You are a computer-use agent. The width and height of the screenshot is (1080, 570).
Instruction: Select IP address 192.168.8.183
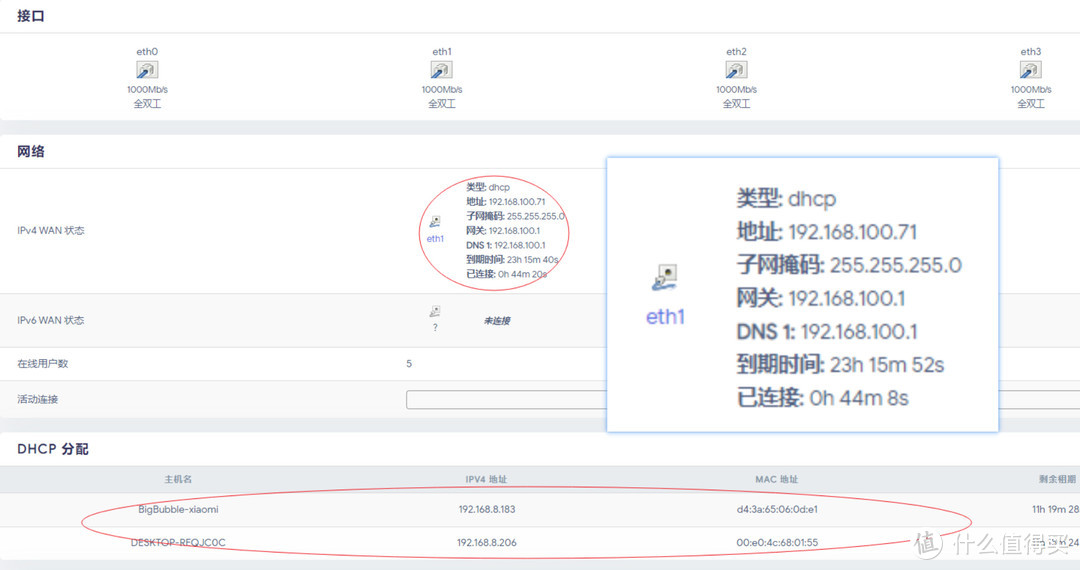[x=487, y=509]
